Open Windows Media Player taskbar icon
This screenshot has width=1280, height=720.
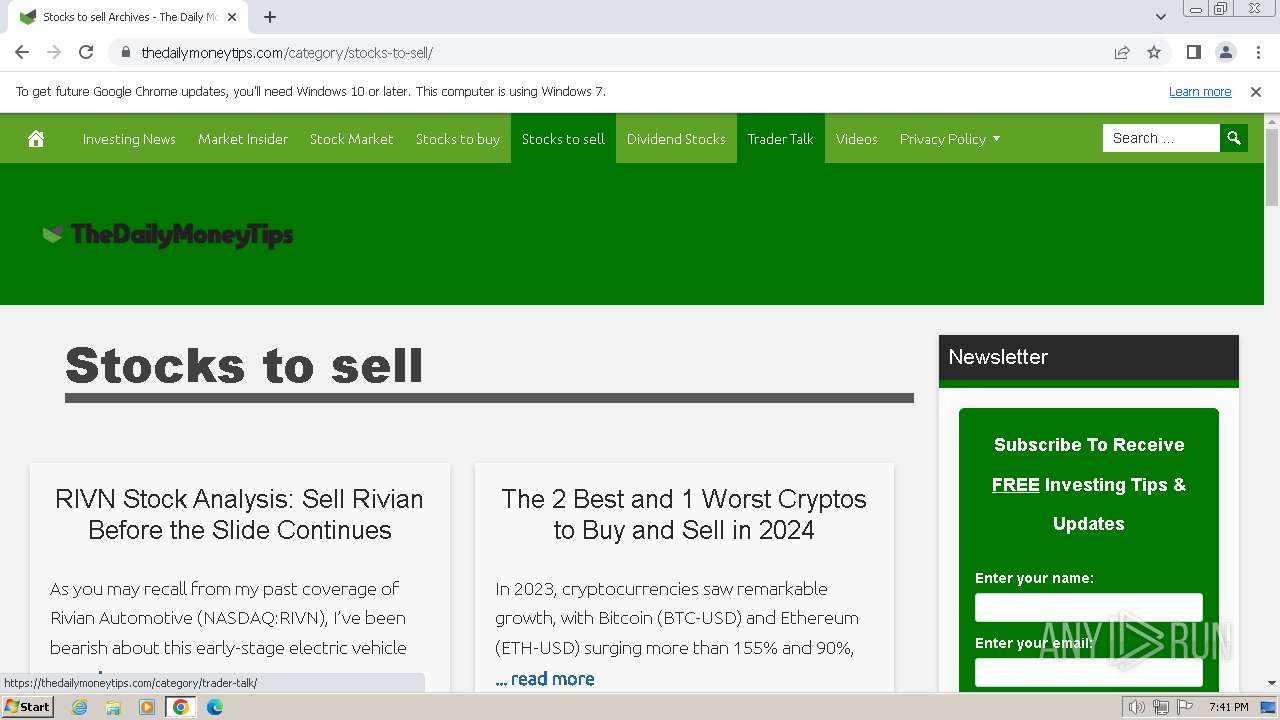(147, 707)
